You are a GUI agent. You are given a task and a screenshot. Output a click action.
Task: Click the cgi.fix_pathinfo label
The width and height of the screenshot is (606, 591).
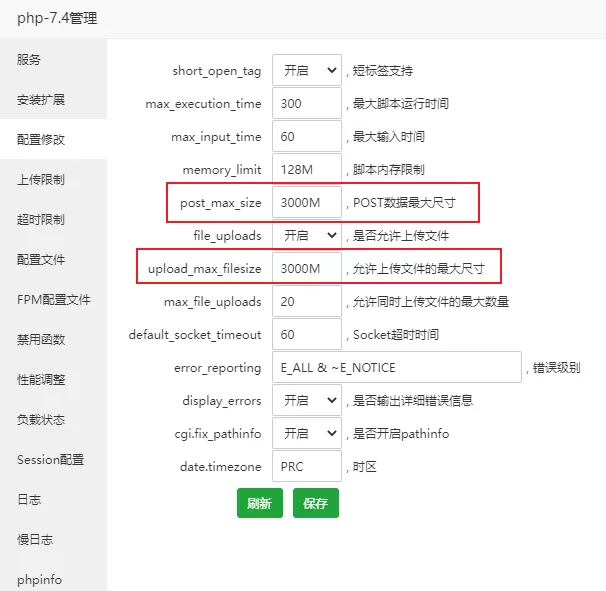(218, 434)
